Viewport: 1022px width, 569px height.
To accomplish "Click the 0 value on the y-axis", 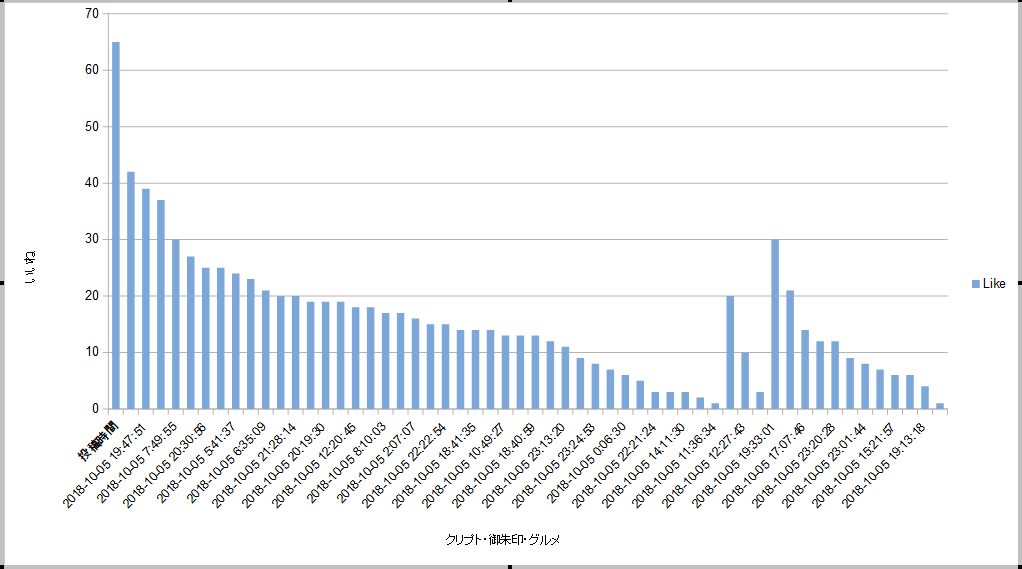I will tap(96, 409).
